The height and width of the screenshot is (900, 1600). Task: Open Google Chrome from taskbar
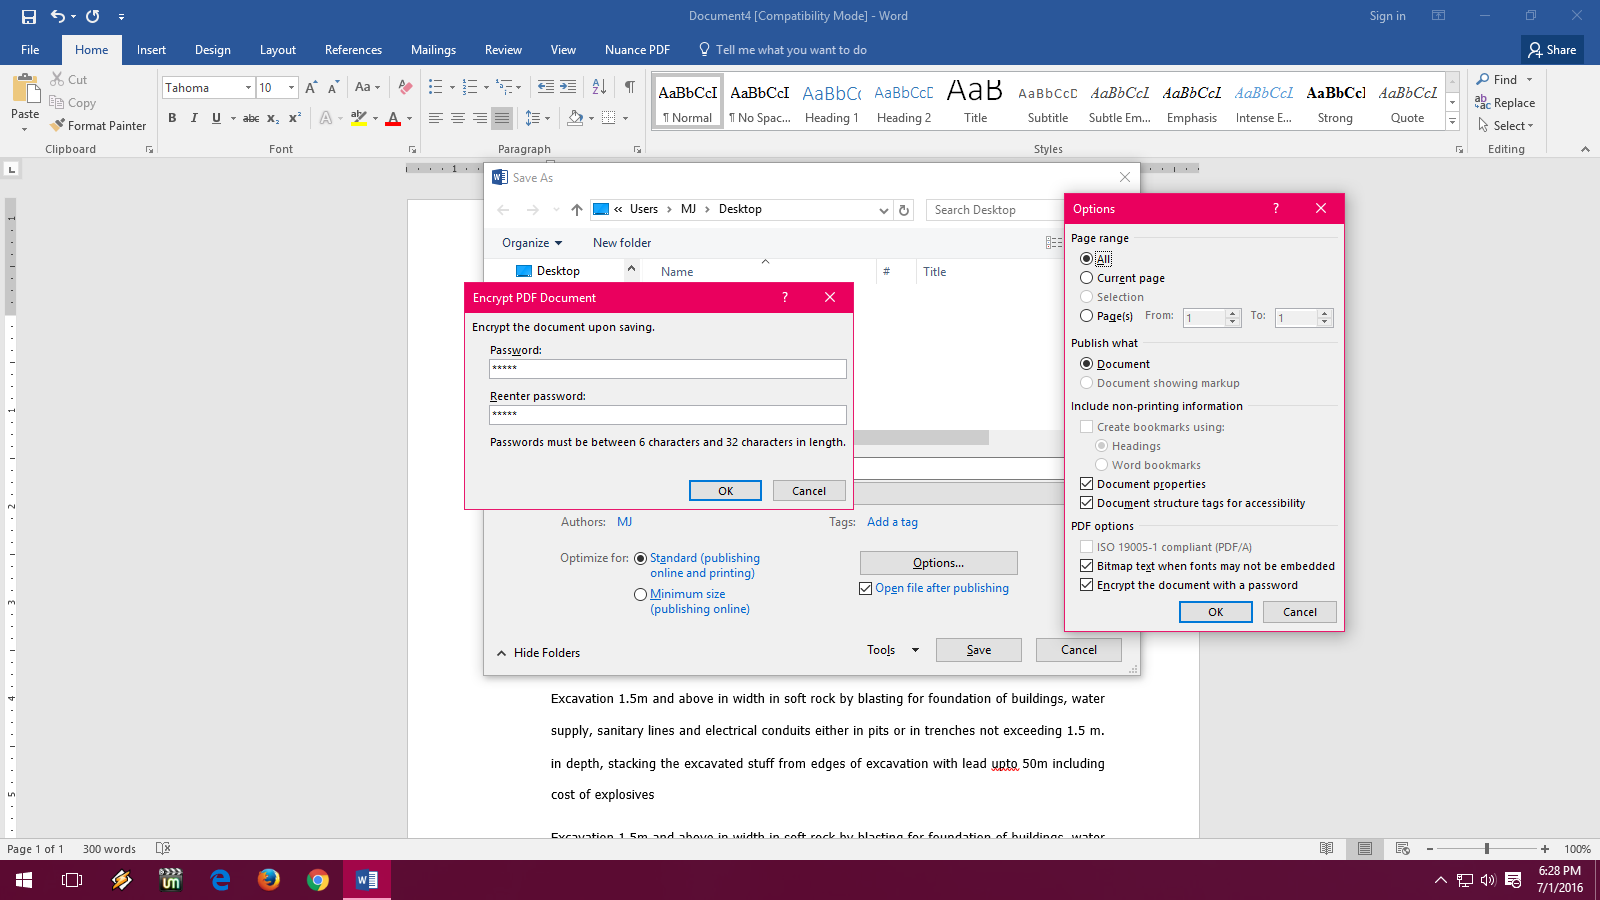tap(318, 880)
